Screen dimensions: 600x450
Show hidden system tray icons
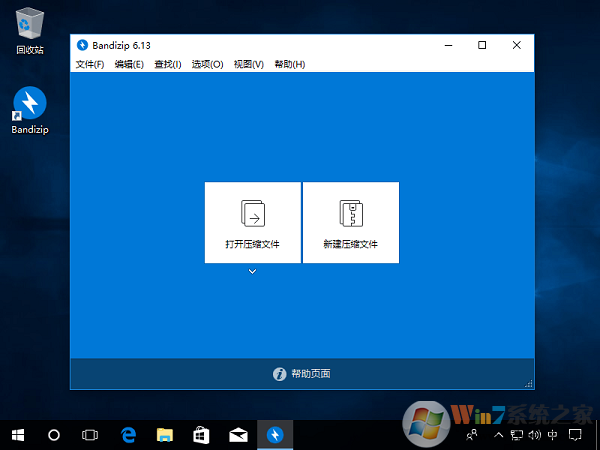point(497,435)
